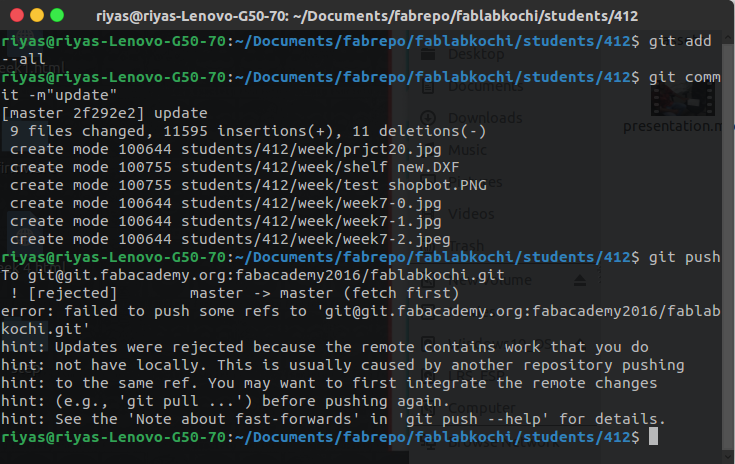Minimize the terminal using yellow button

click(37, 15)
